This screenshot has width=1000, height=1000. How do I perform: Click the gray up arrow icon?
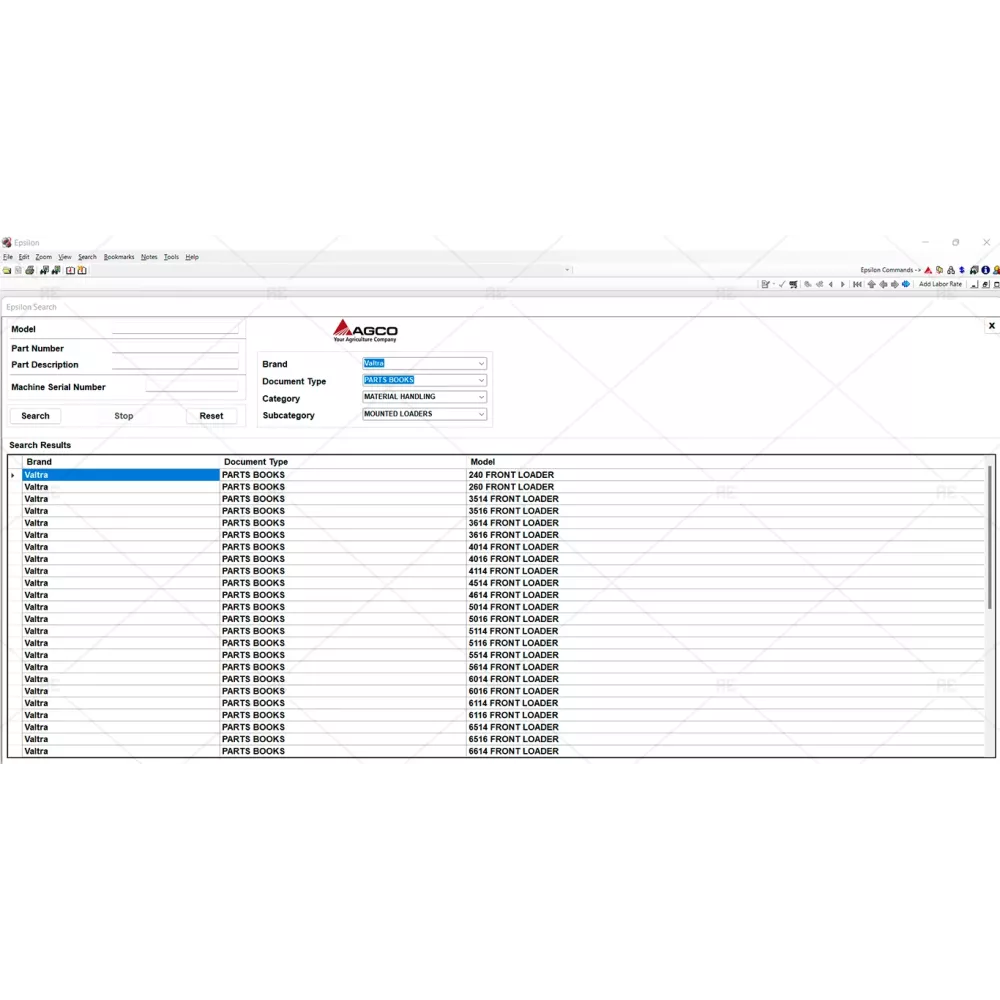[x=871, y=284]
